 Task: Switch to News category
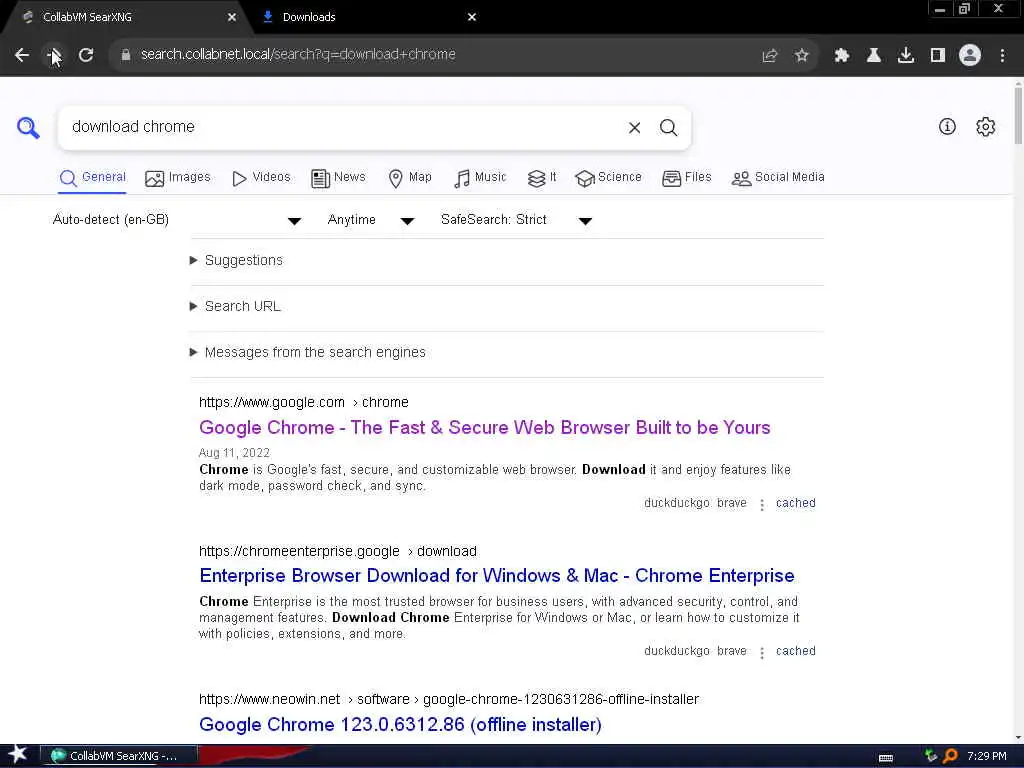(x=338, y=178)
